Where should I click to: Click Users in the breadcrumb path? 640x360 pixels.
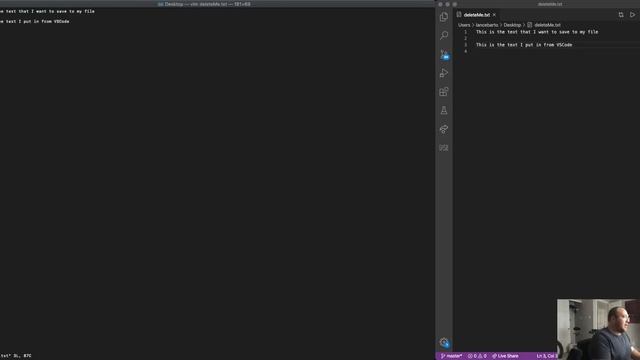(464, 25)
